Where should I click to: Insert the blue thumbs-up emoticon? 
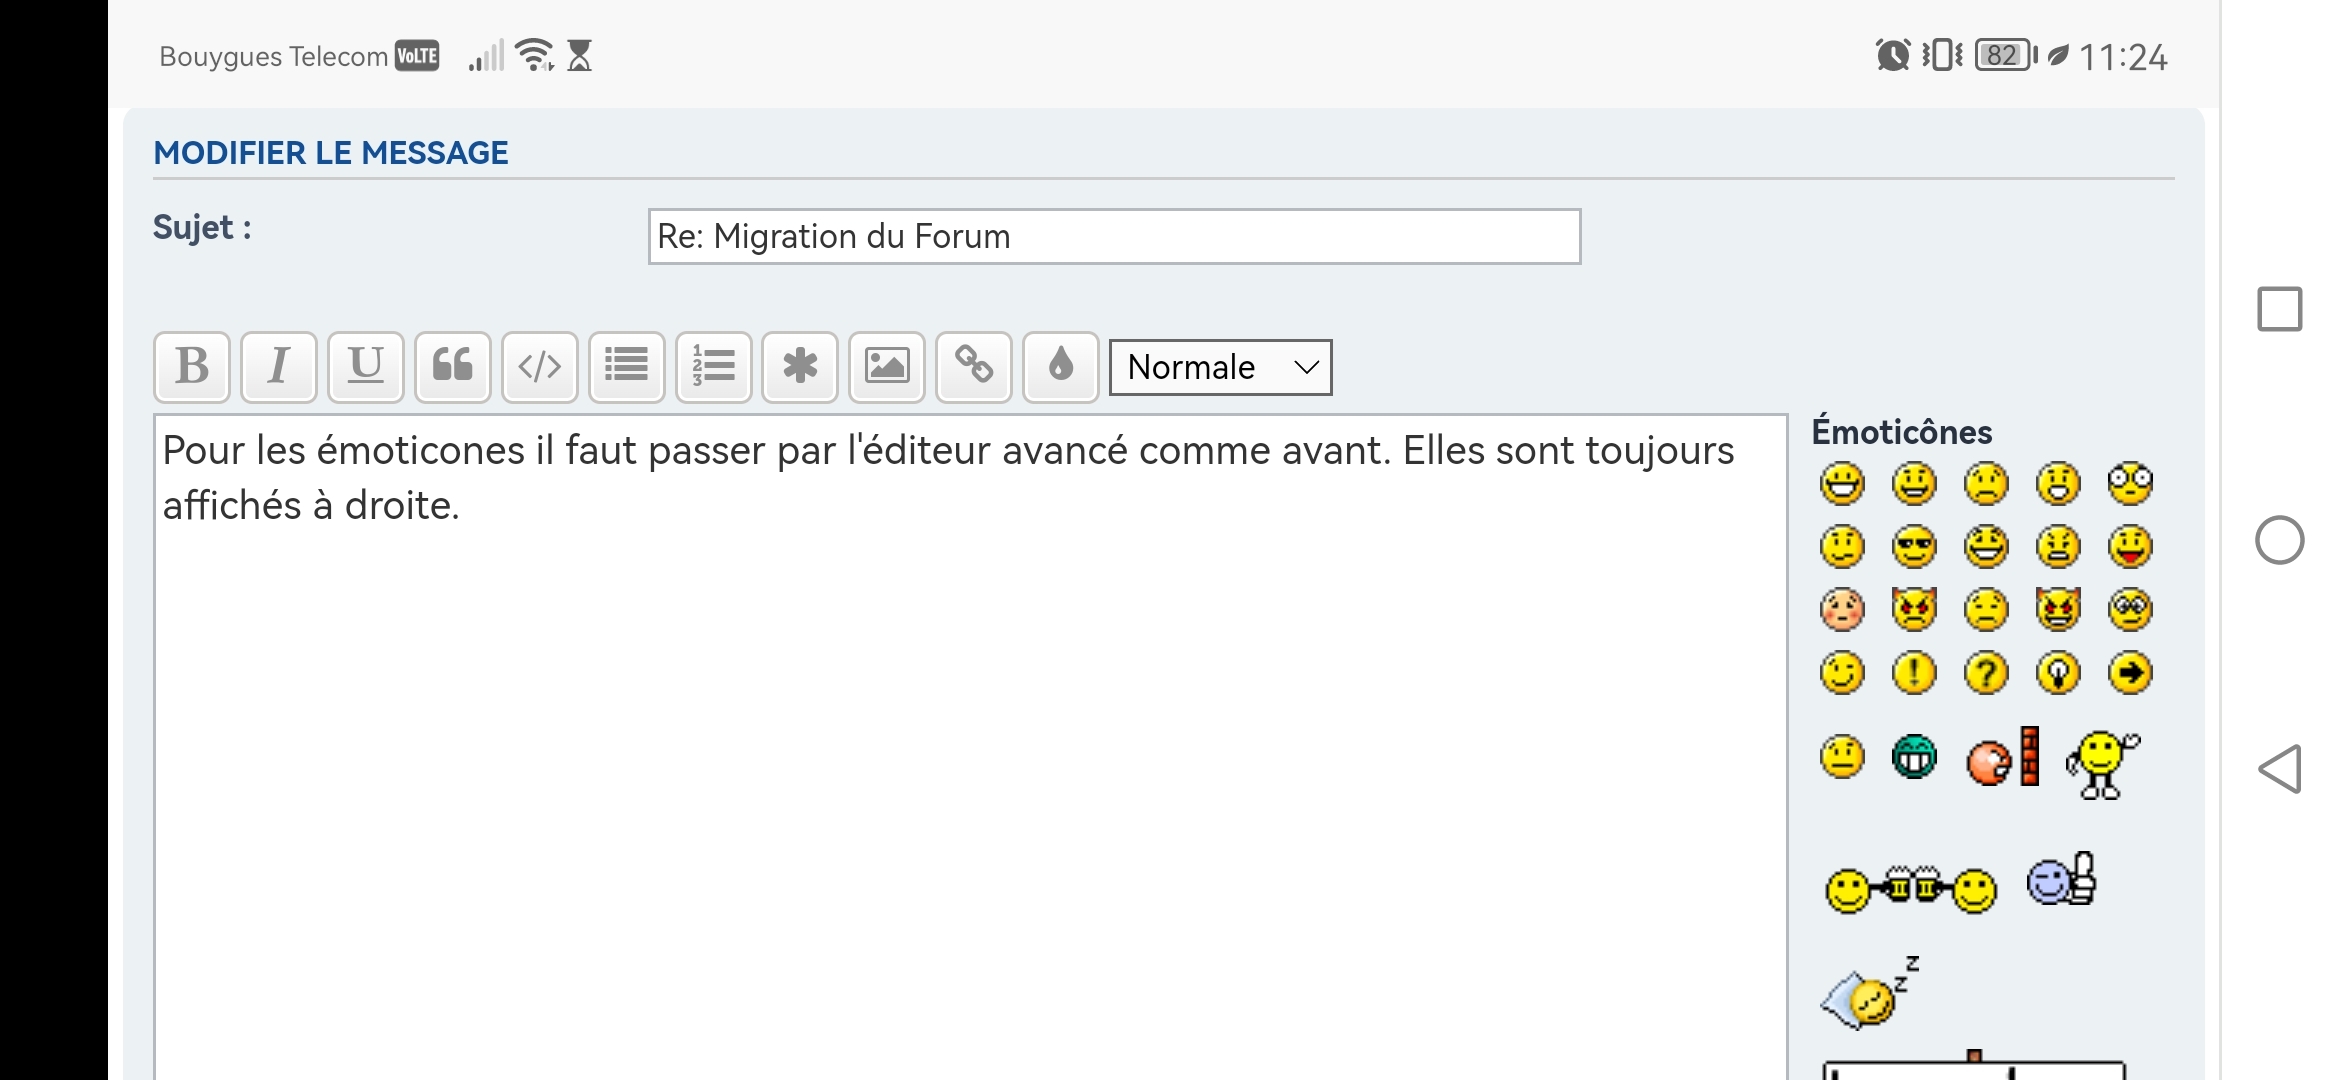(2061, 881)
